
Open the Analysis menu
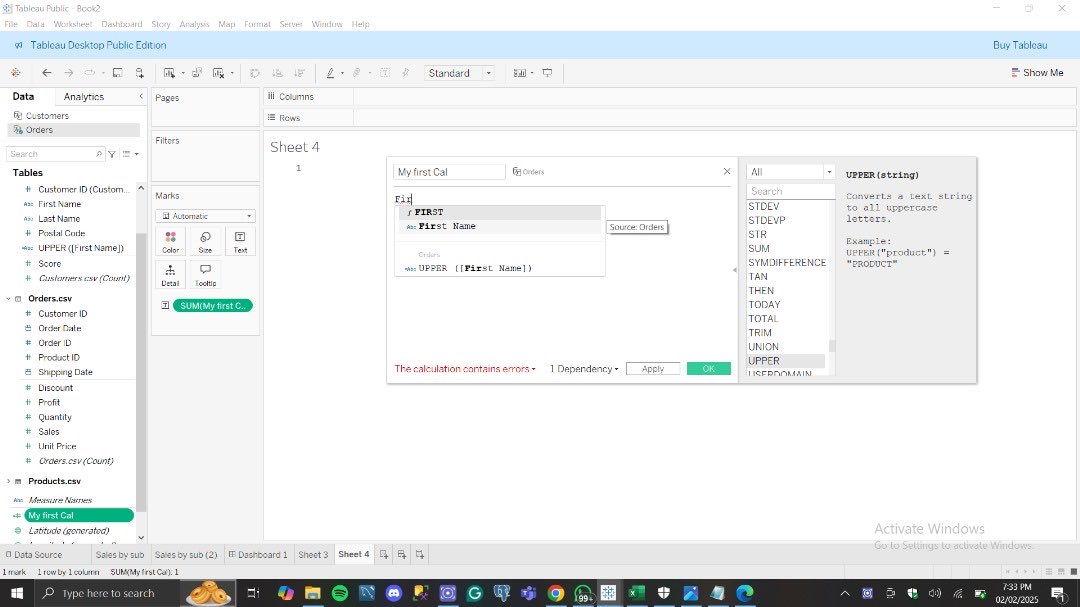point(194,23)
